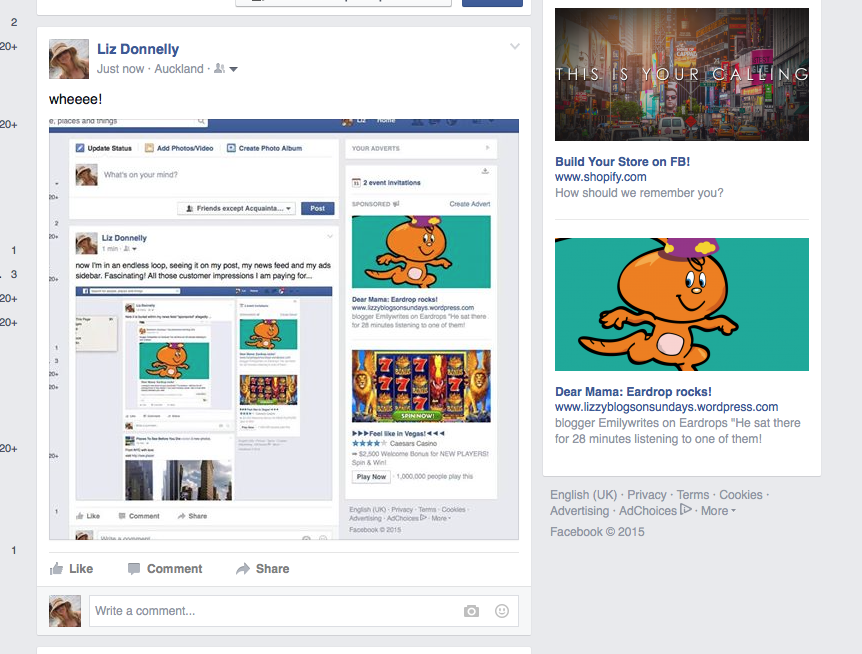Open Liz Donnelly's profile name link
The image size is (862, 654).
pos(138,49)
